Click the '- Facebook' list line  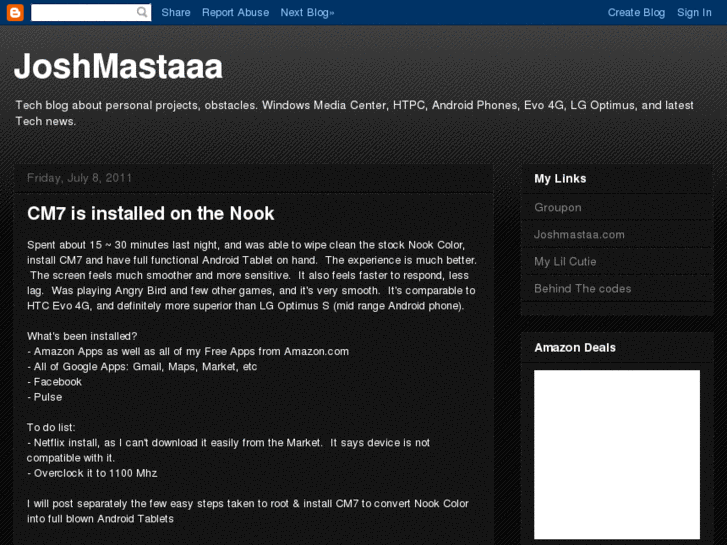pyautogui.click(x=54, y=382)
